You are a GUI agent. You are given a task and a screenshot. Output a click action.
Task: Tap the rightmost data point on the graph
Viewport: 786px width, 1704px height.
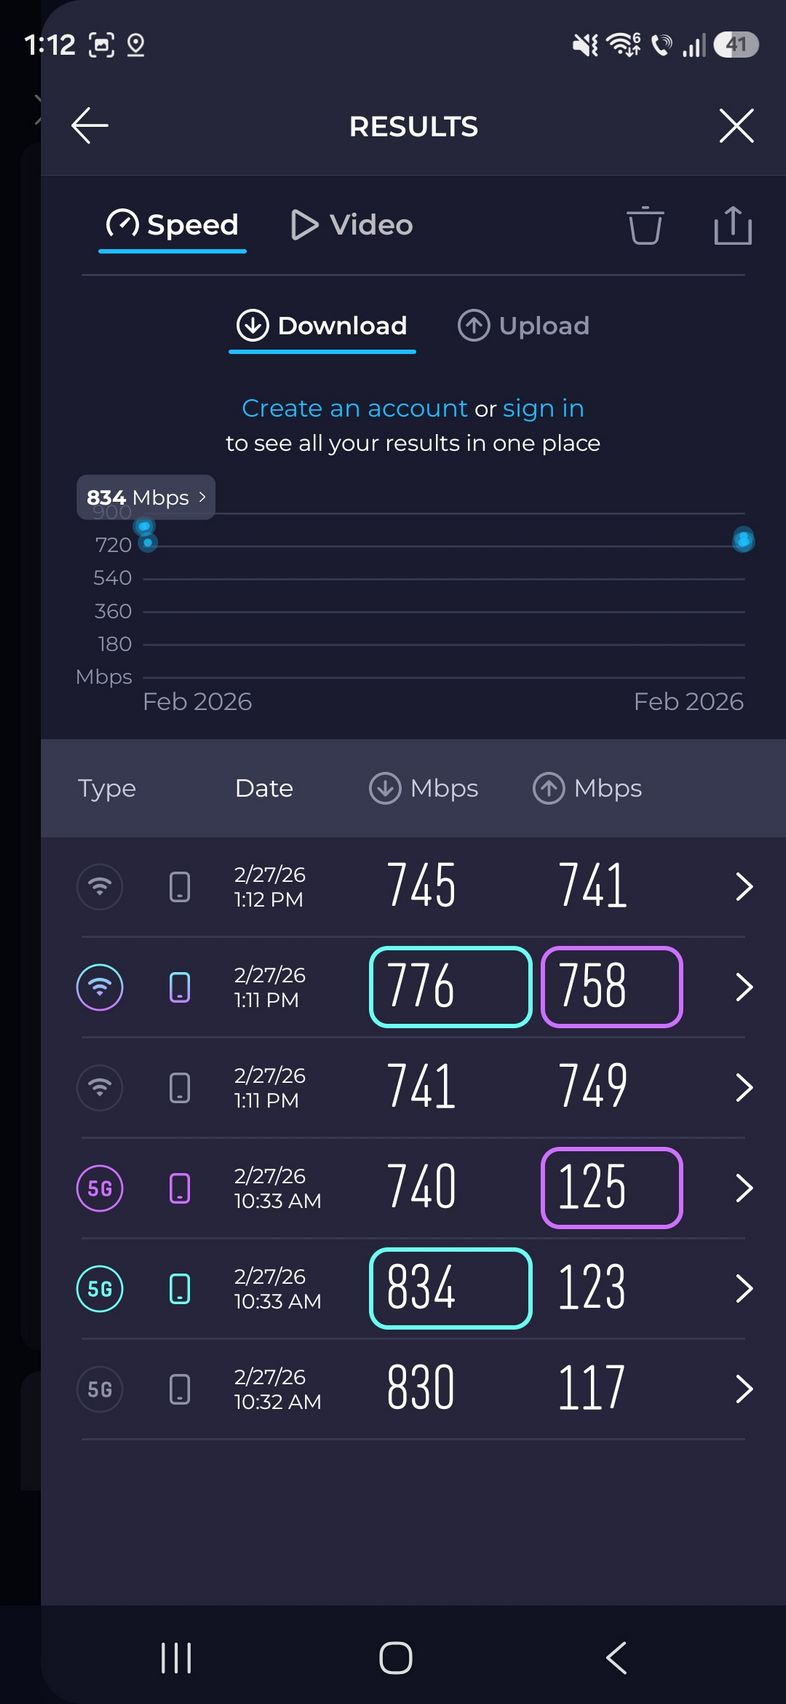(743, 540)
